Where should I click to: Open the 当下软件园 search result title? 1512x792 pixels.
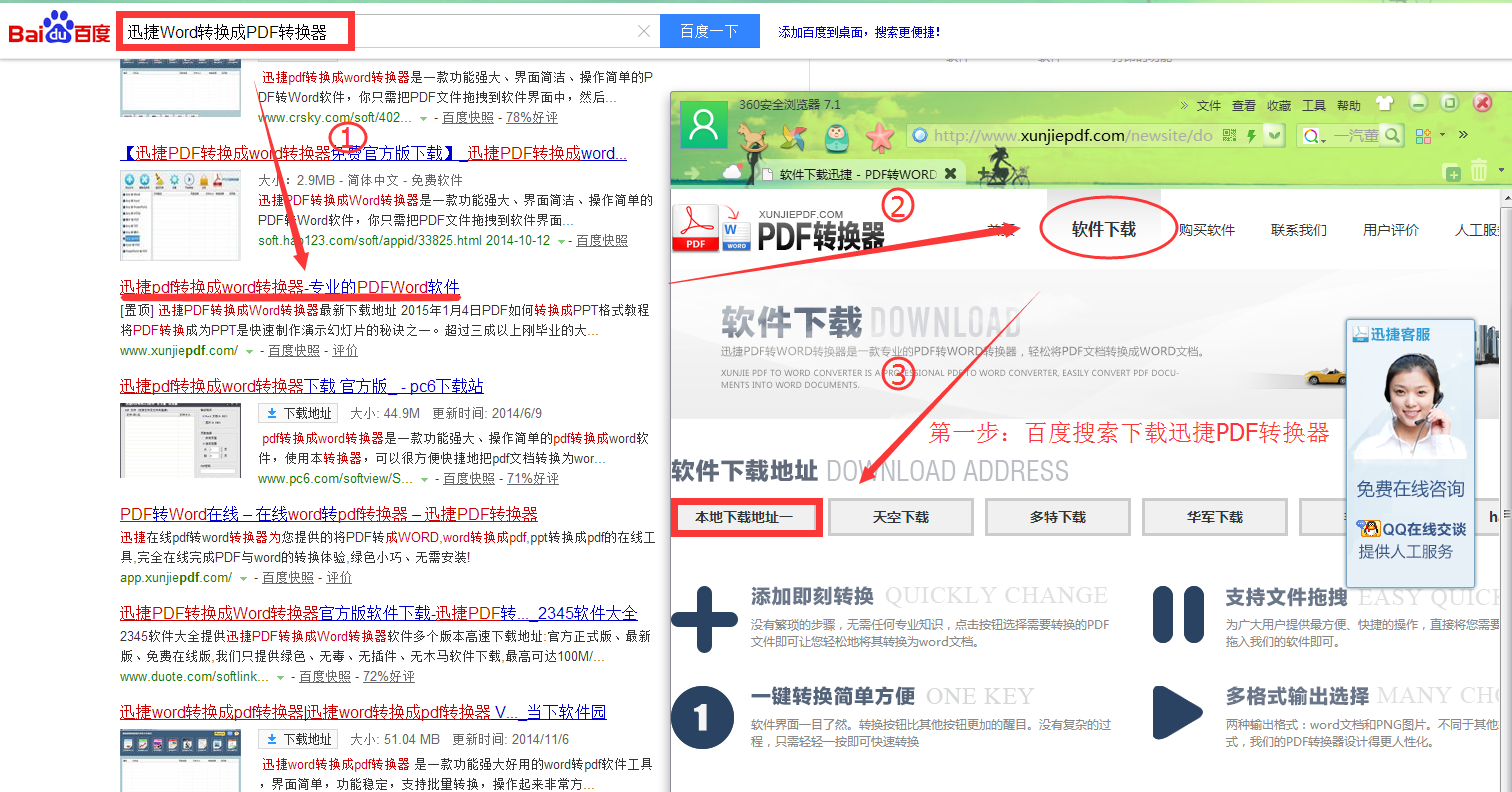[x=363, y=712]
